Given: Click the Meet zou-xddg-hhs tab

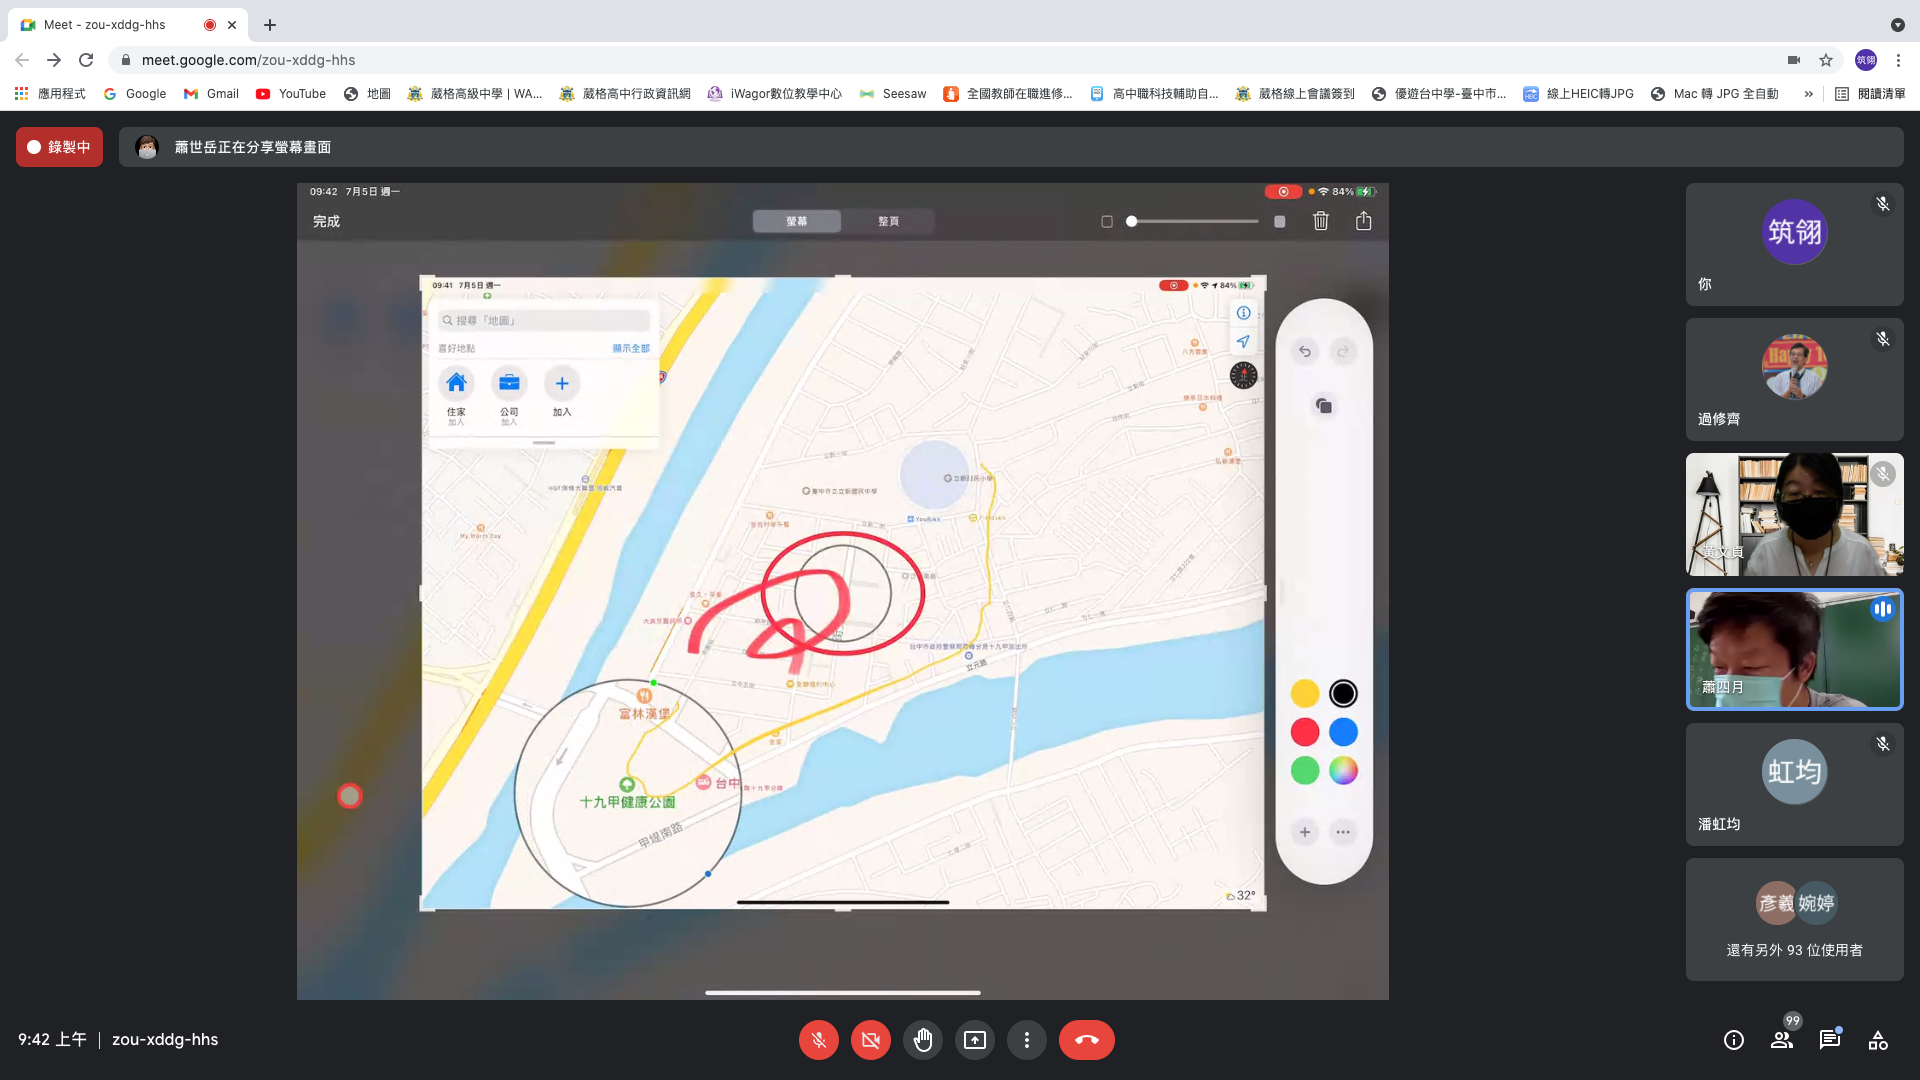Looking at the screenshot, I should pyautogui.click(x=105, y=25).
